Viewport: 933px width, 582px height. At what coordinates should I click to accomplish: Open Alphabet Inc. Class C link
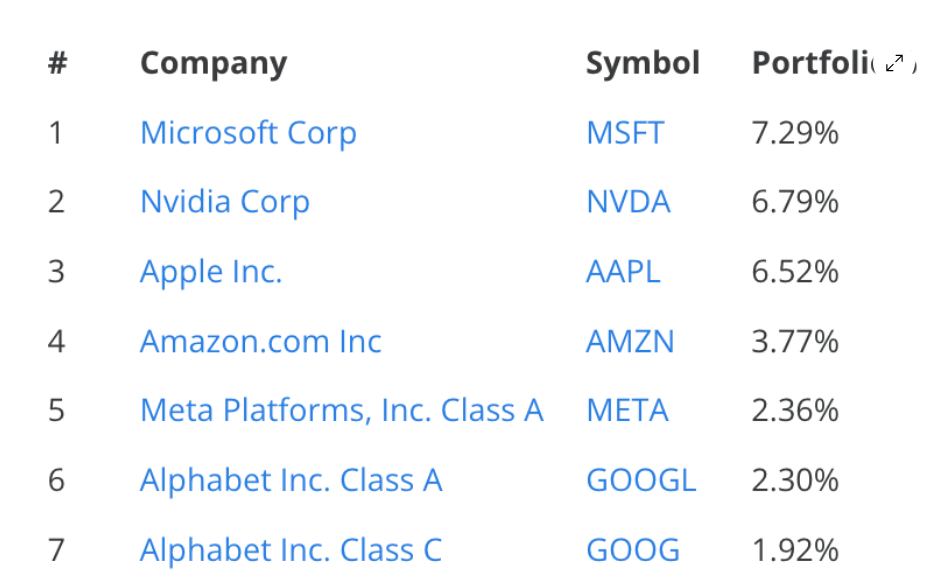291,550
